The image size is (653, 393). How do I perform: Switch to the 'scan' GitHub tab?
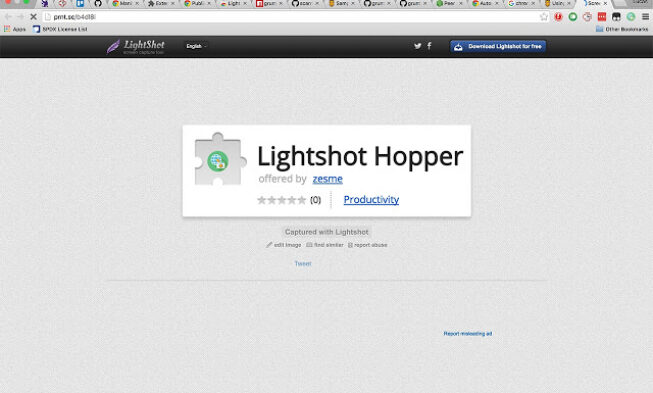pyautogui.click(x=305, y=3)
